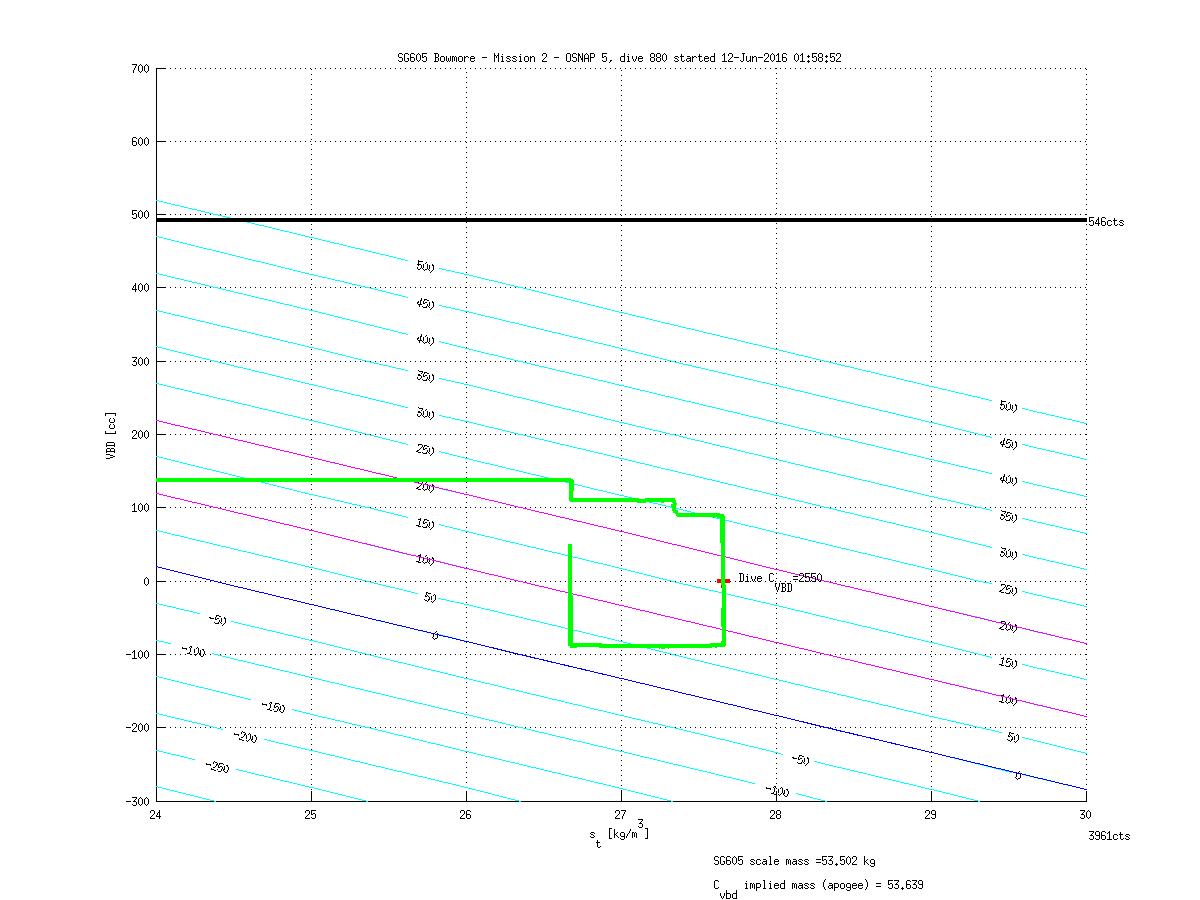Click the 'VBD [cc]' y-axis label

point(112,434)
